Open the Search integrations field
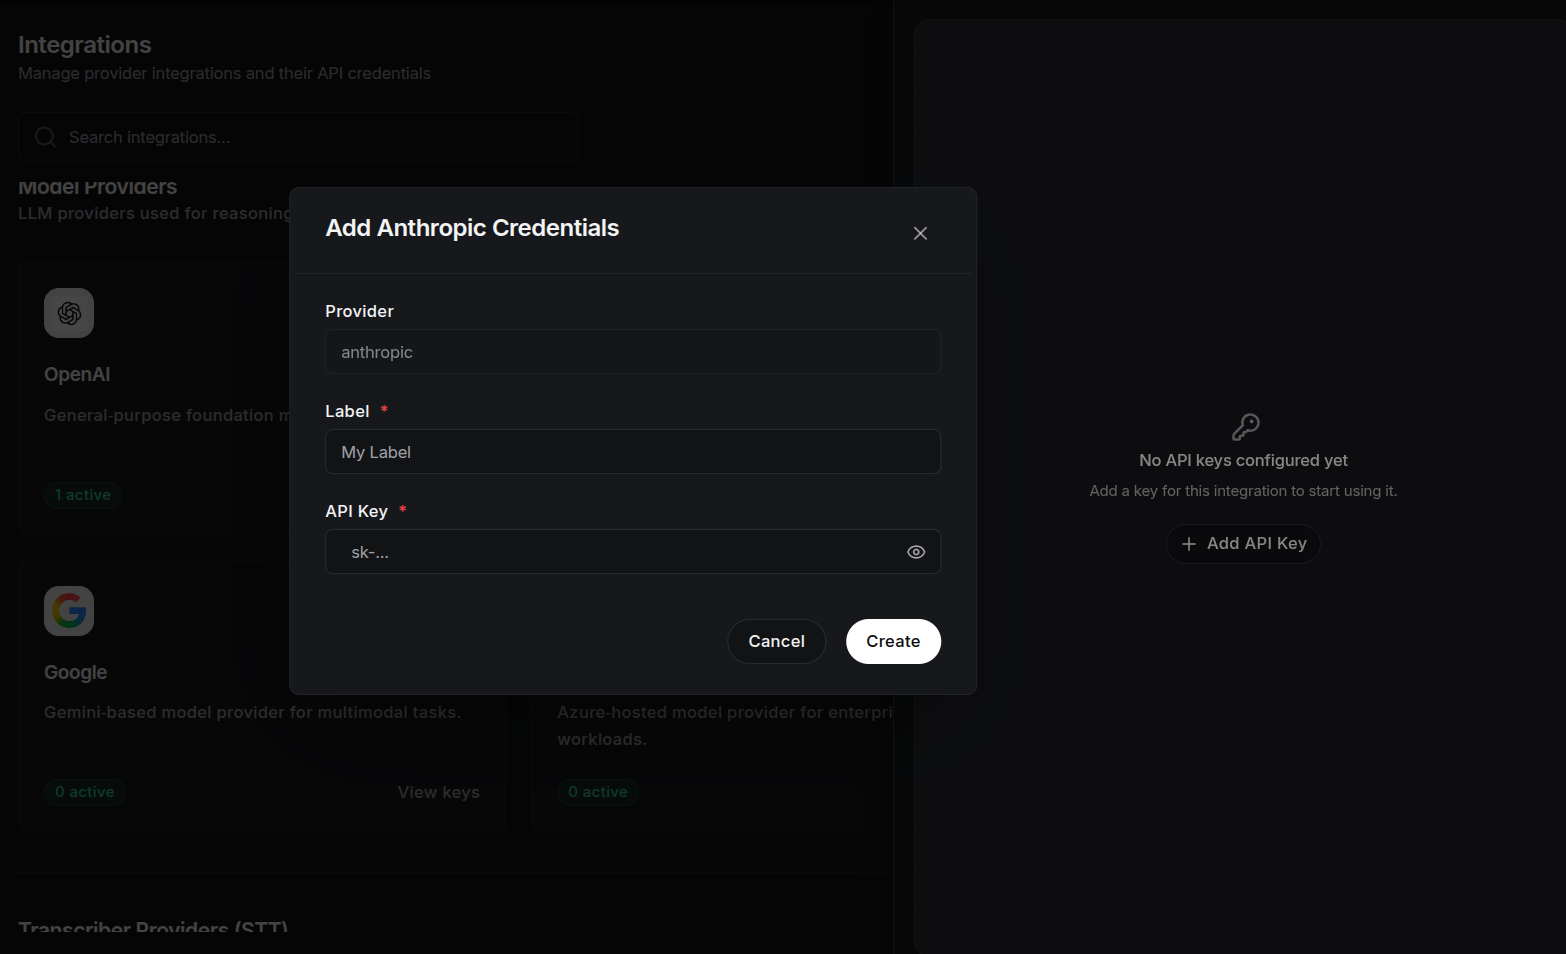Viewport: 1566px width, 954px height. pos(298,137)
